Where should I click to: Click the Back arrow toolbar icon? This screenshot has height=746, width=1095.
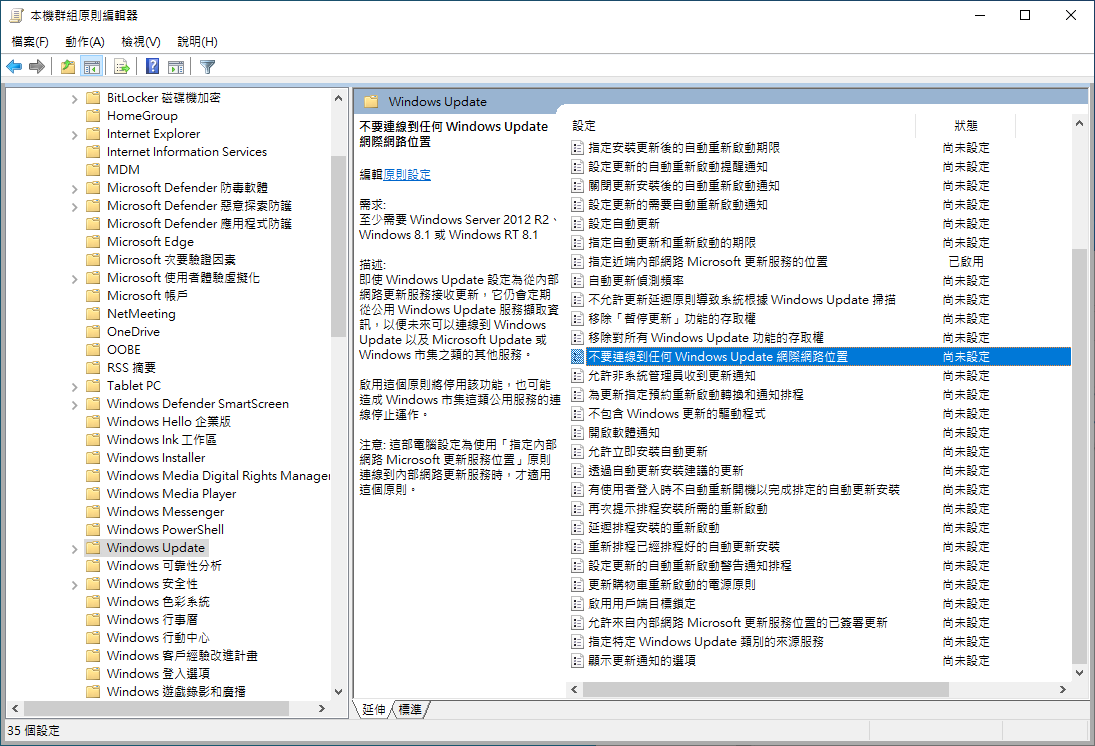coord(14,66)
